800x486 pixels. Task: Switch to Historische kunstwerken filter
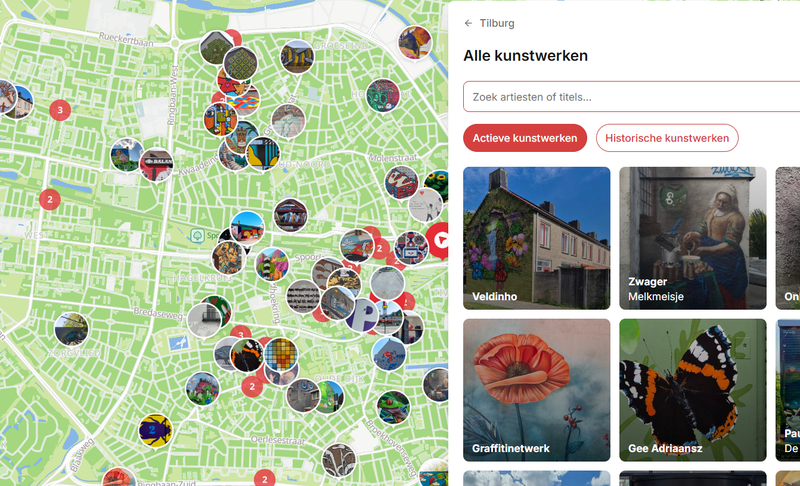tap(667, 138)
